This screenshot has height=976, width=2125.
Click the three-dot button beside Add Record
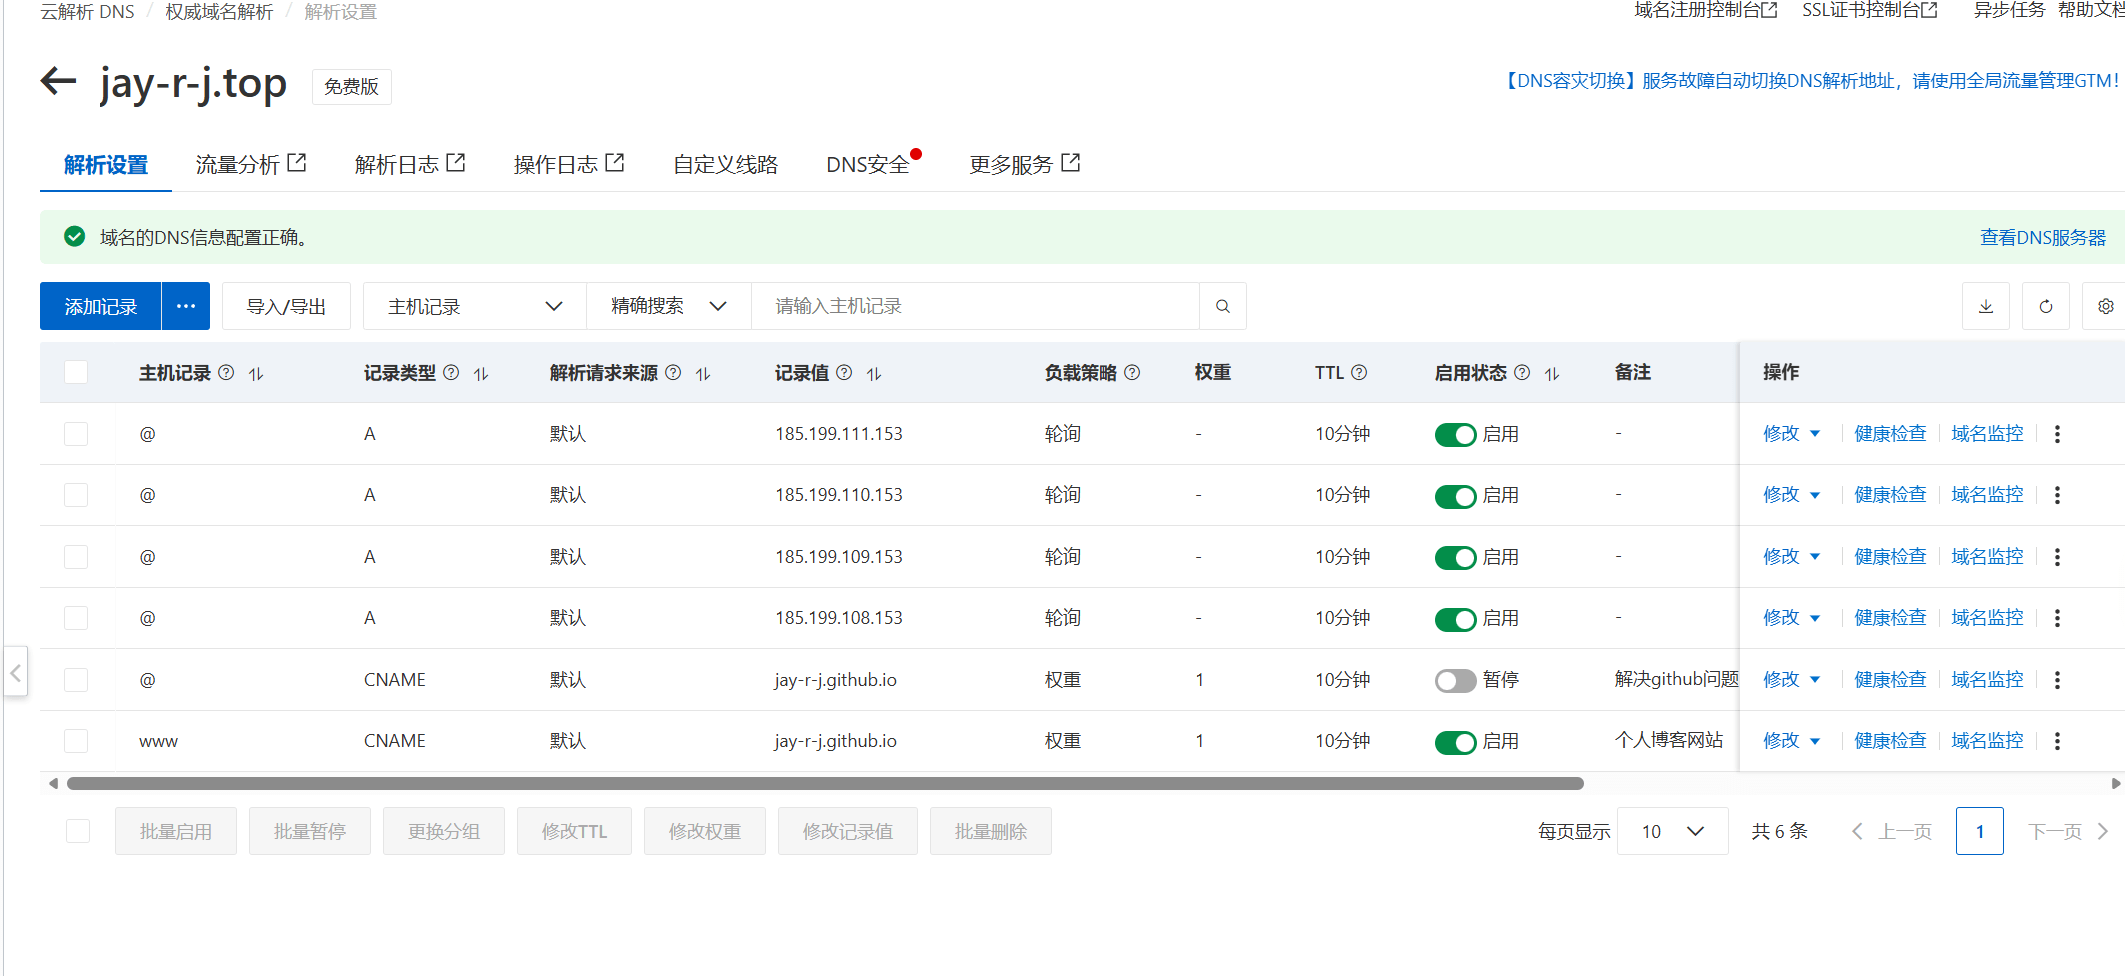(186, 306)
